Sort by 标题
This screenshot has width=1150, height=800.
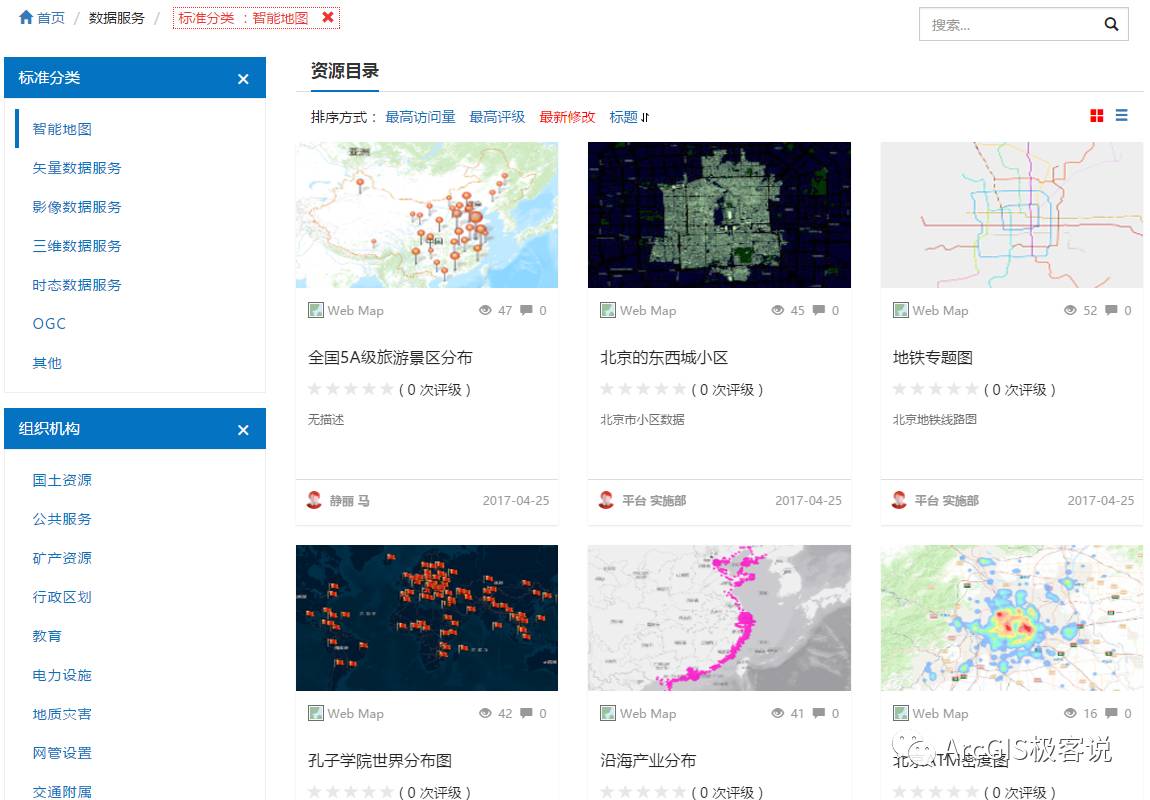click(623, 117)
